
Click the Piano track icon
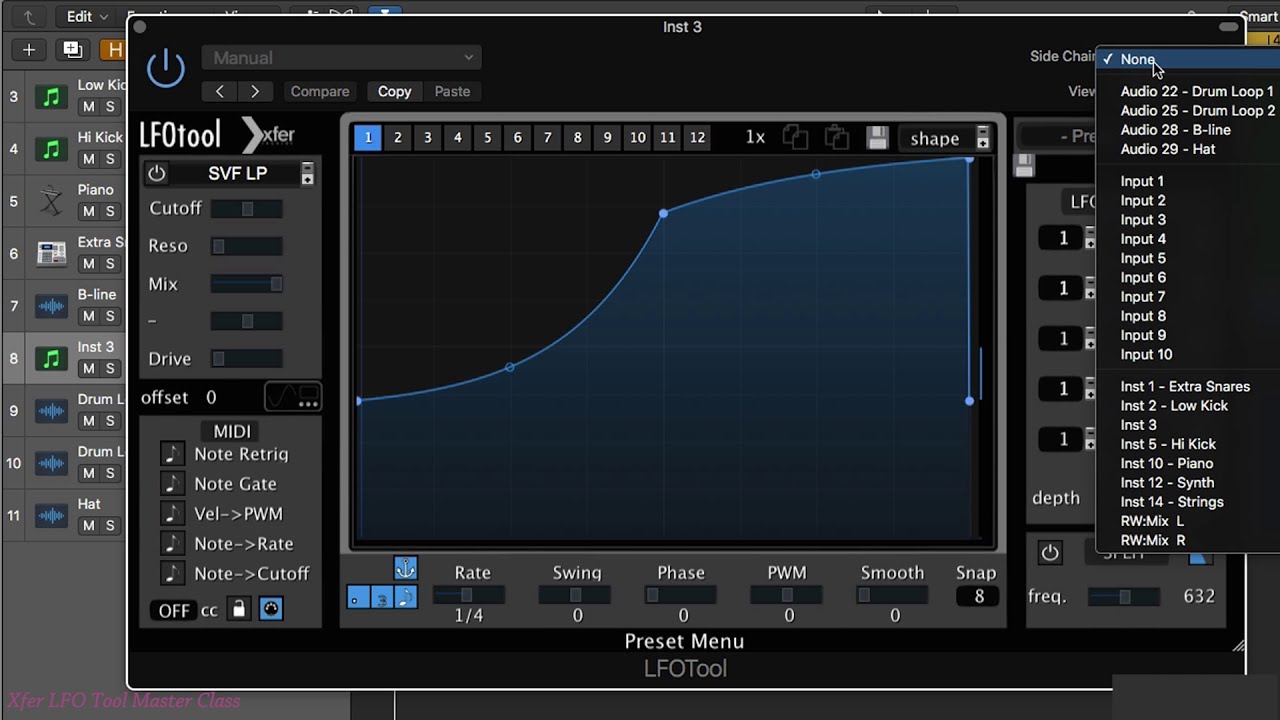[x=51, y=201]
